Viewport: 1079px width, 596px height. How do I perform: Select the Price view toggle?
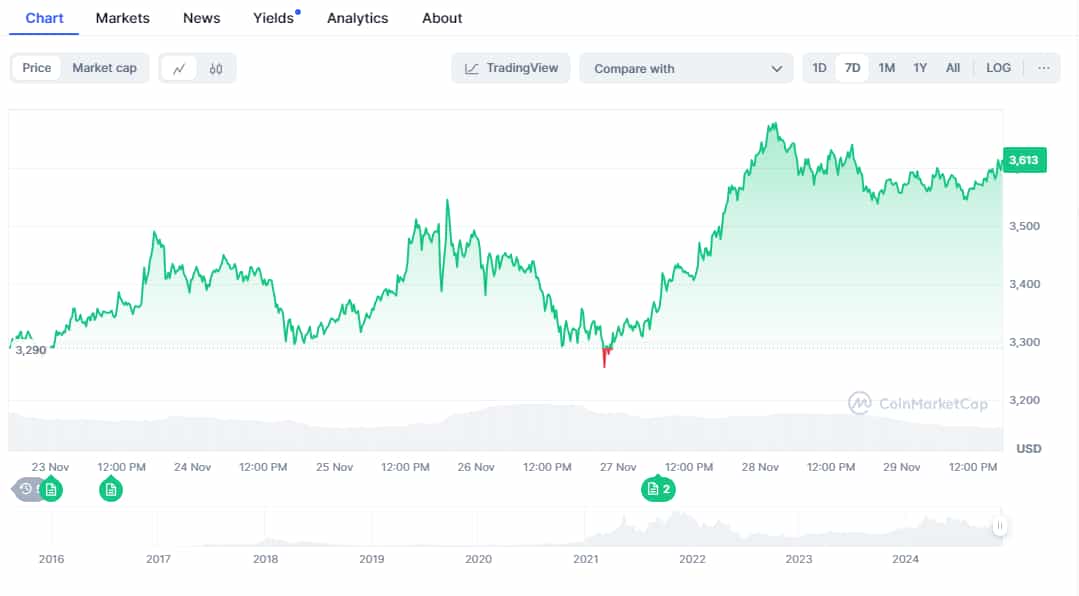point(37,68)
